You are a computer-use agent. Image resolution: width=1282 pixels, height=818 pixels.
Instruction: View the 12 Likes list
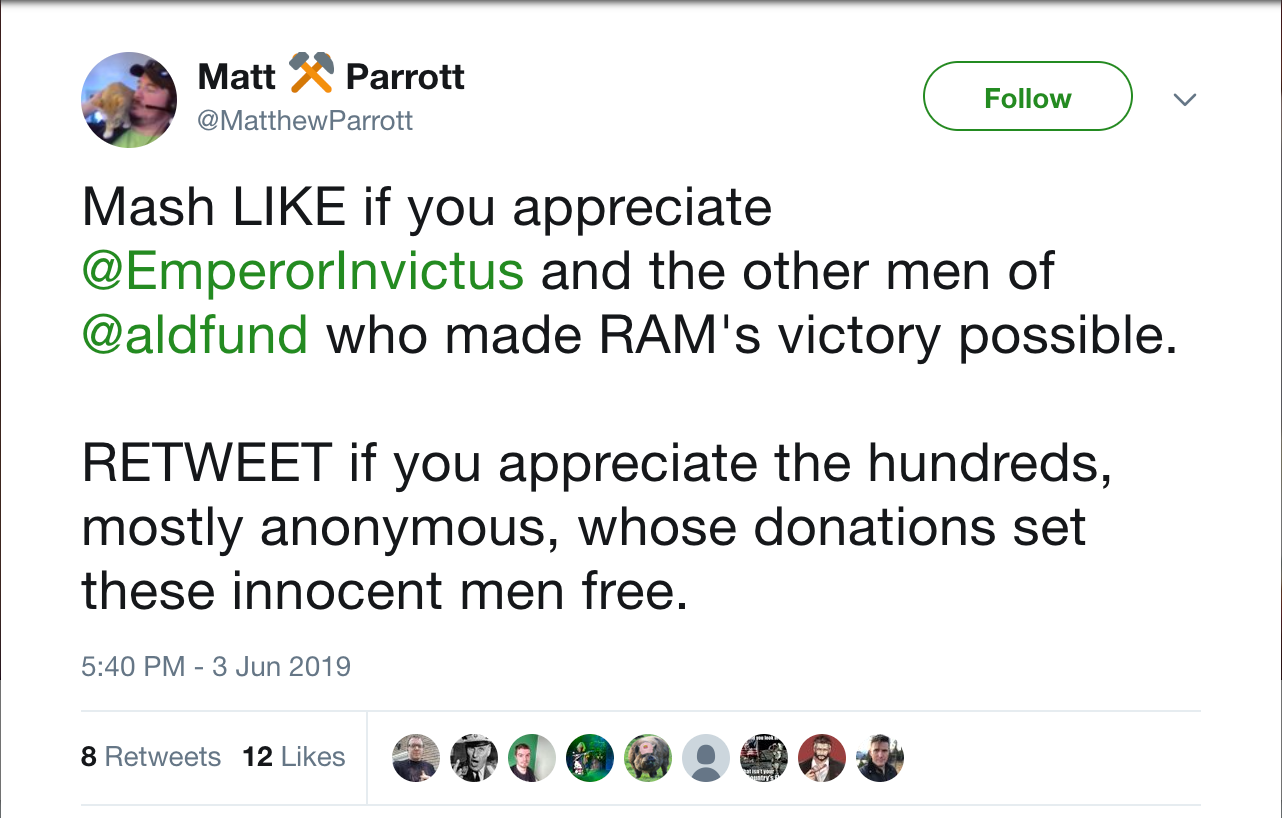(x=293, y=757)
